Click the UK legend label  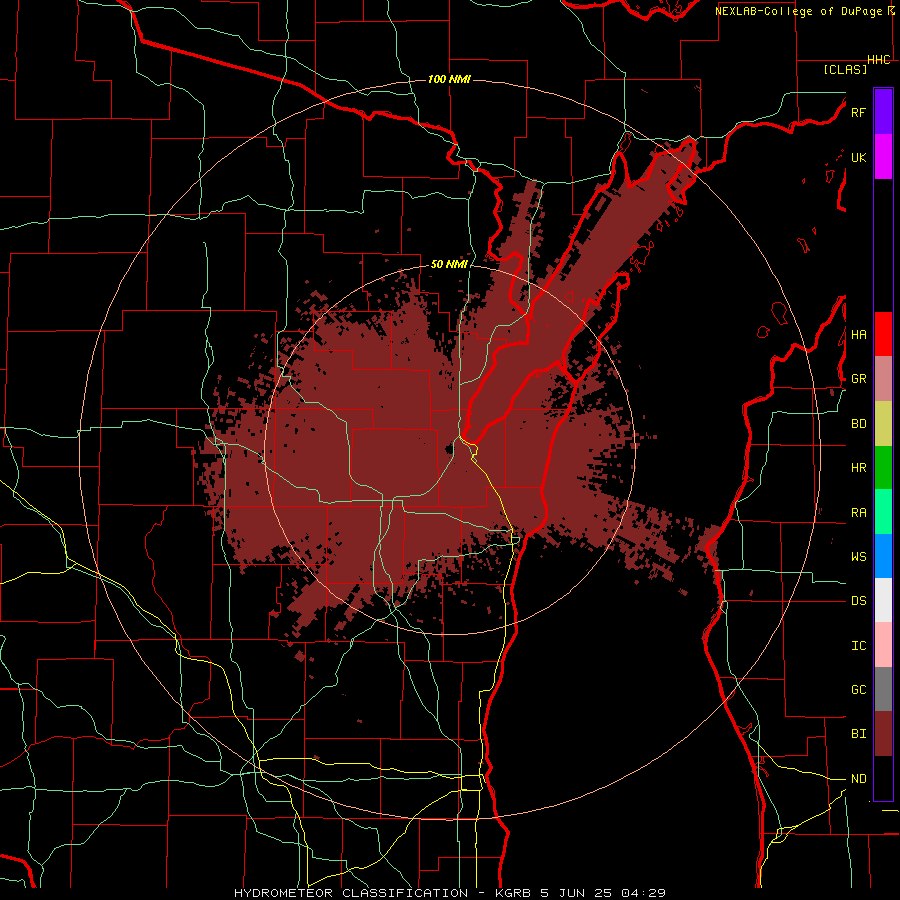858,157
